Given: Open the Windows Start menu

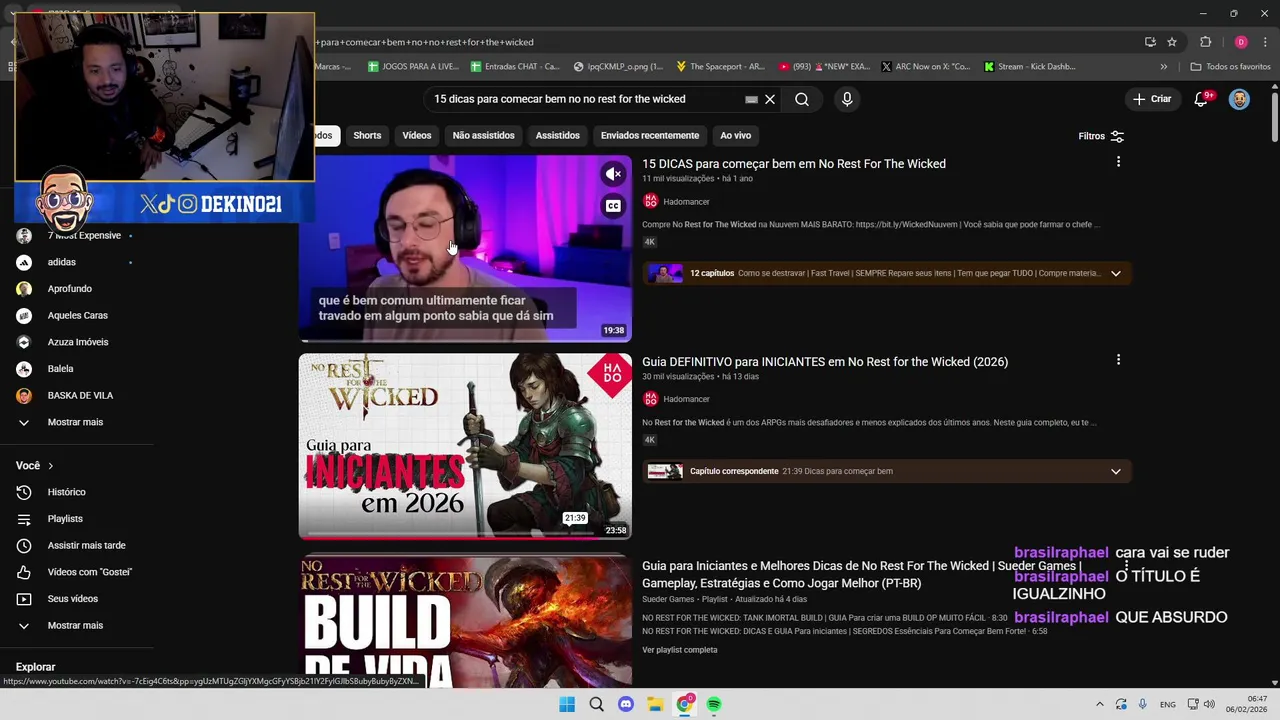Looking at the screenshot, I should pos(567,704).
